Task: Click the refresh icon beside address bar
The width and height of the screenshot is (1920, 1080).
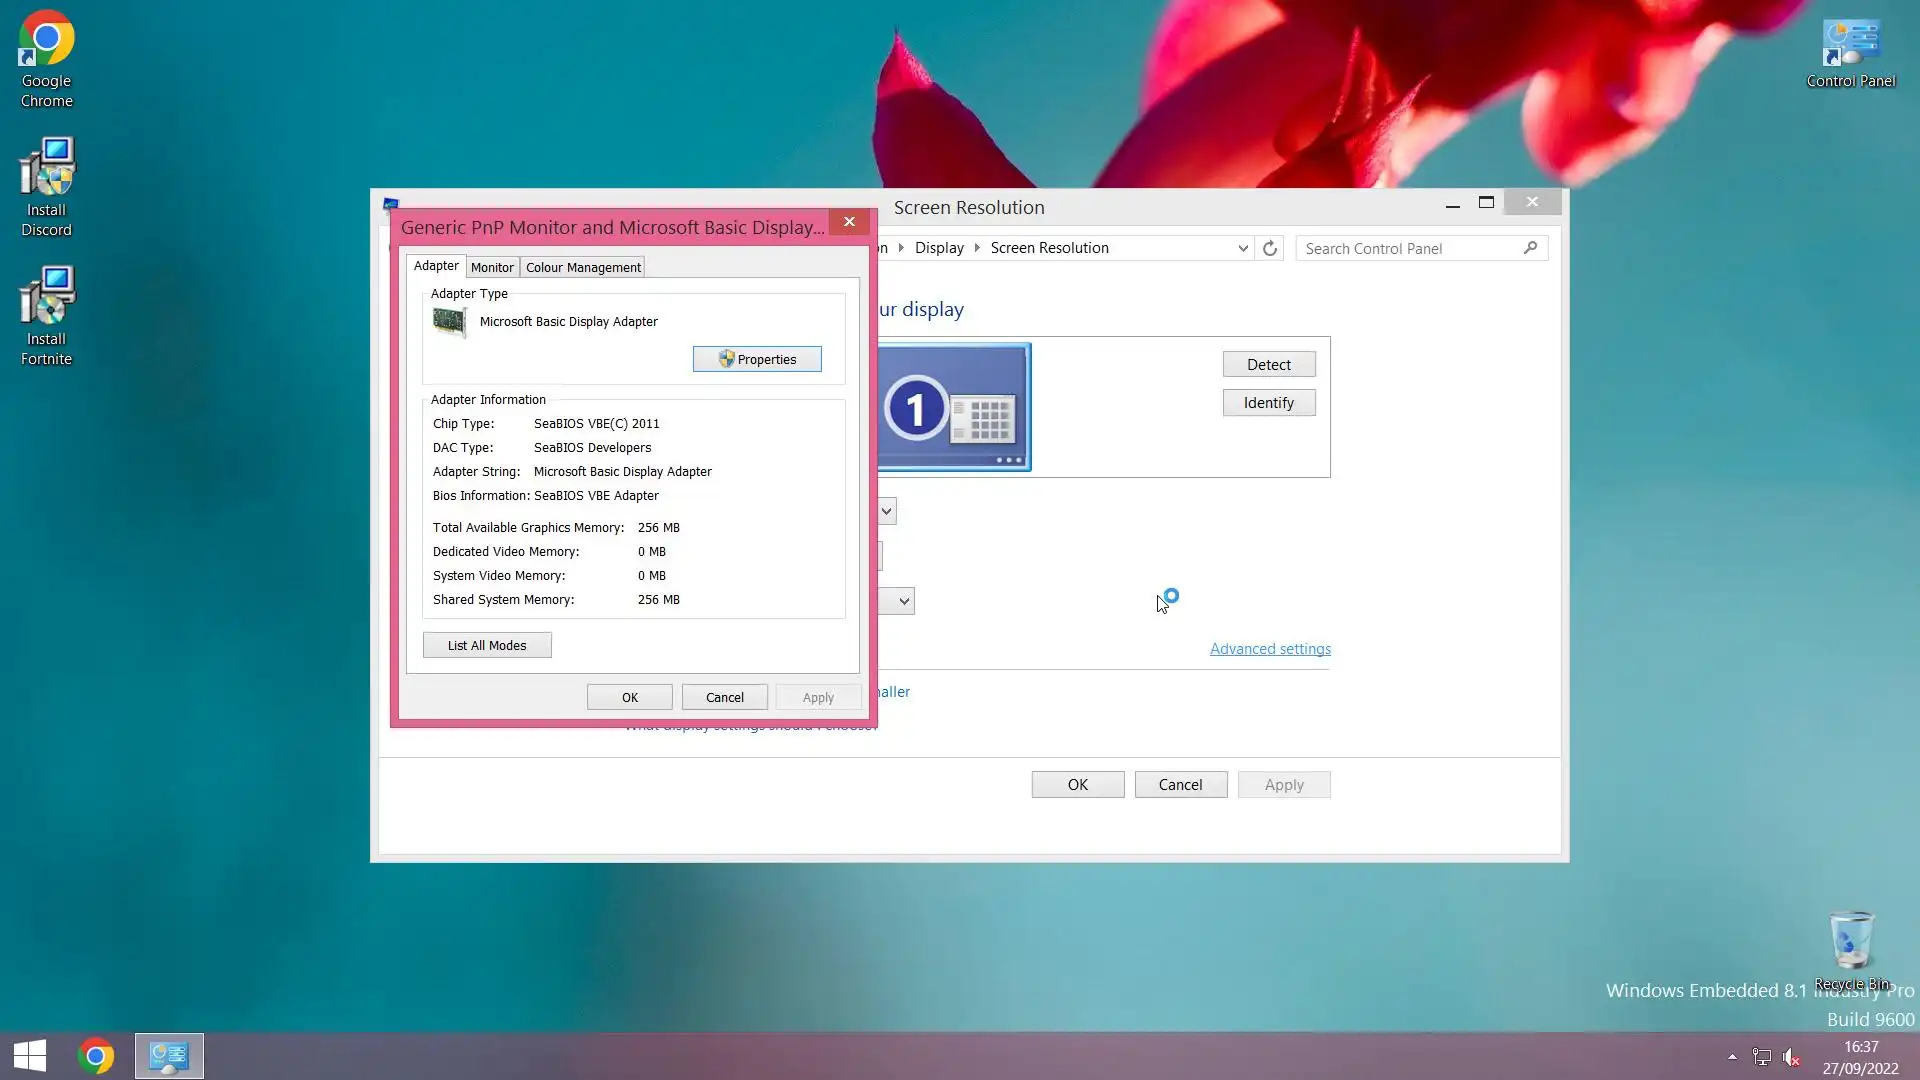Action: pyautogui.click(x=1270, y=248)
